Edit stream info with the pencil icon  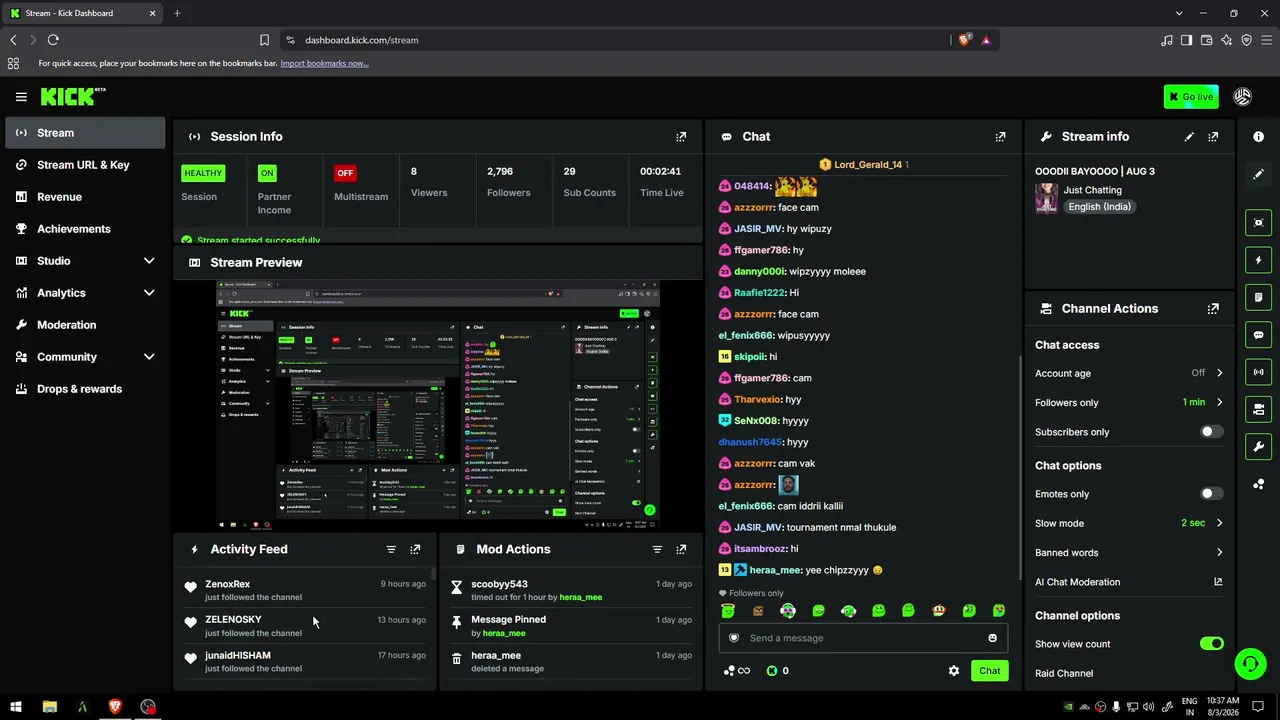1189,137
